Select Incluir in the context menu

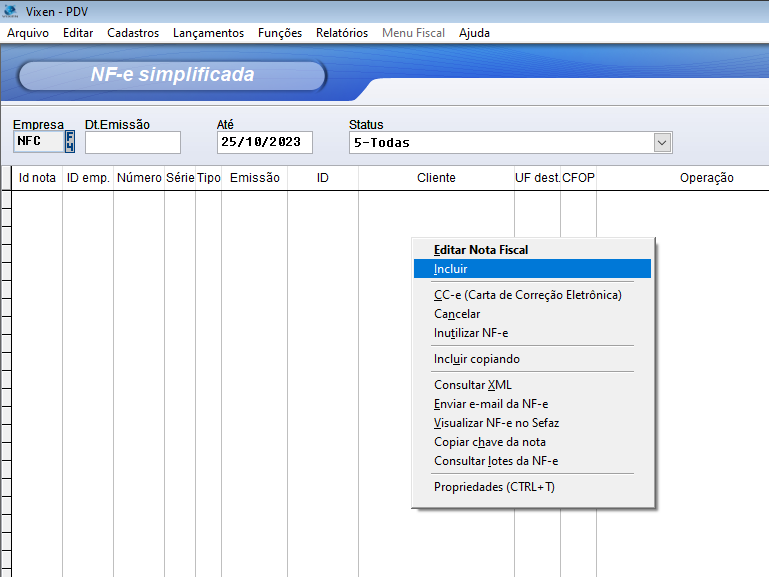tap(451, 269)
